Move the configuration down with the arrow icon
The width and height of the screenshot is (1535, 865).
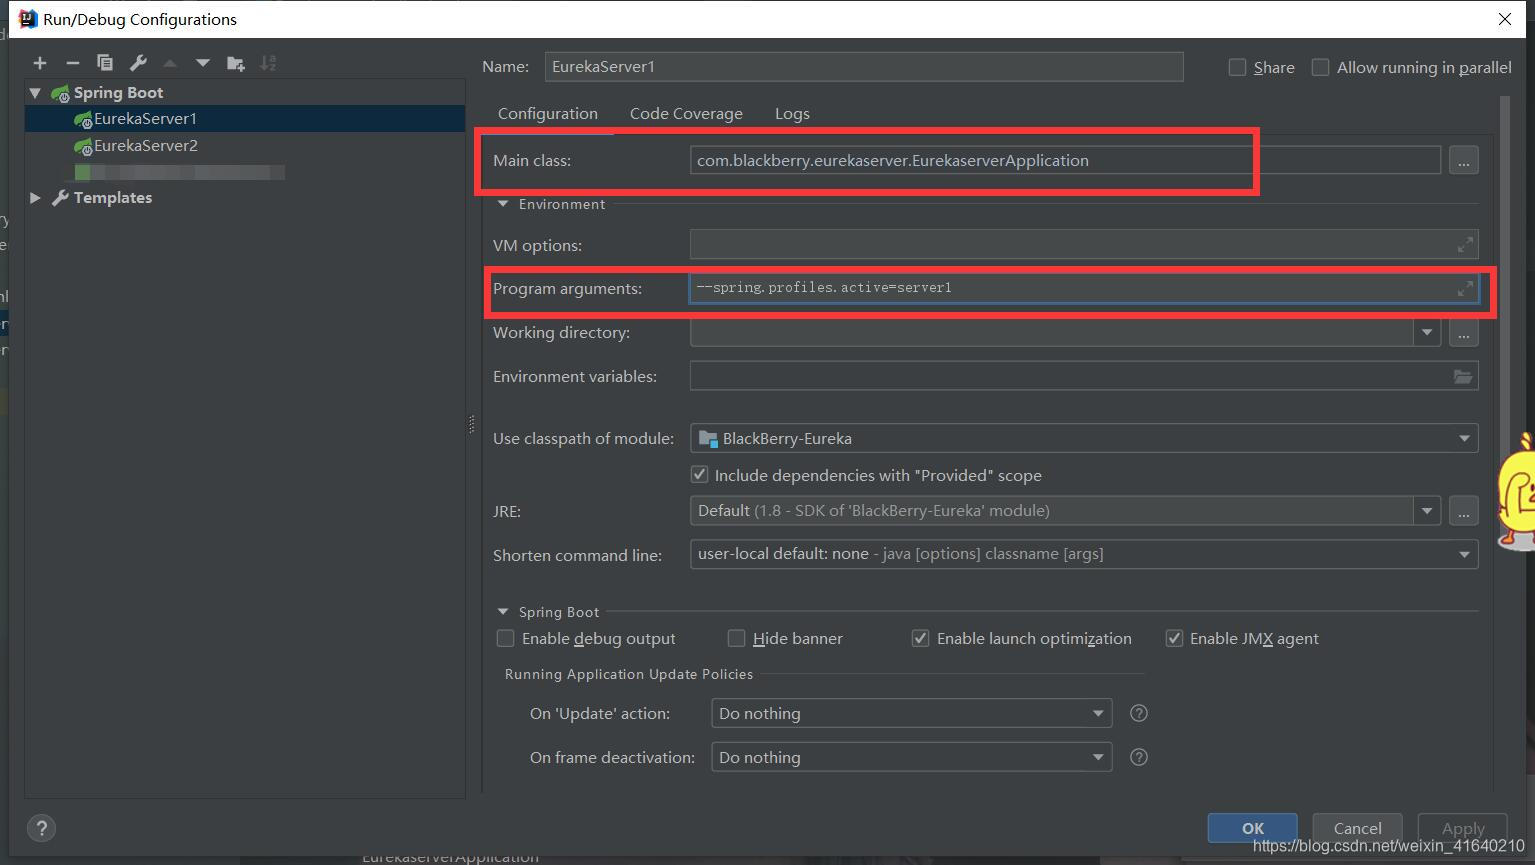click(x=203, y=63)
